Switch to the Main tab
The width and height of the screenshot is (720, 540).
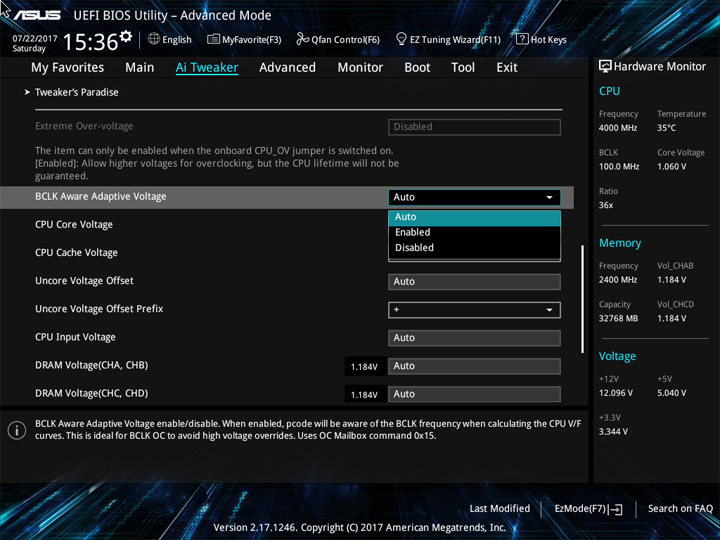tap(140, 68)
